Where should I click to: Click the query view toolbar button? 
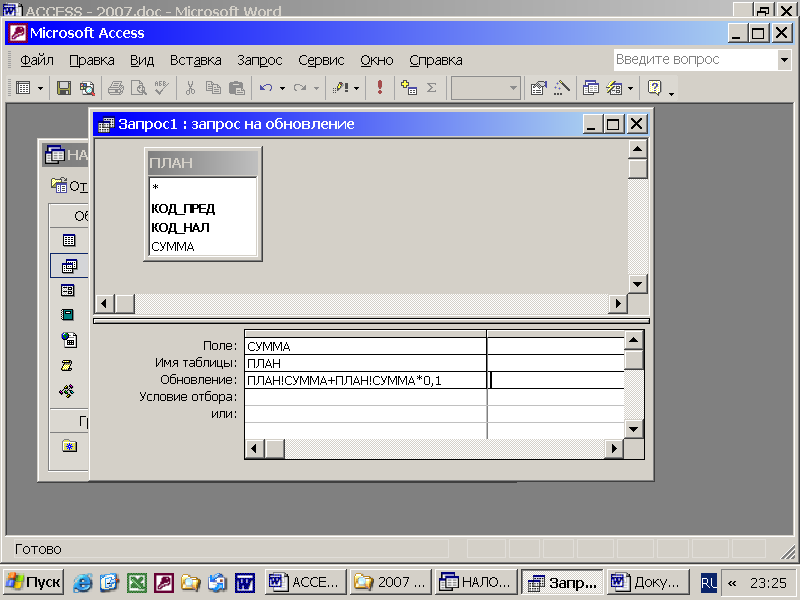[x=23, y=88]
